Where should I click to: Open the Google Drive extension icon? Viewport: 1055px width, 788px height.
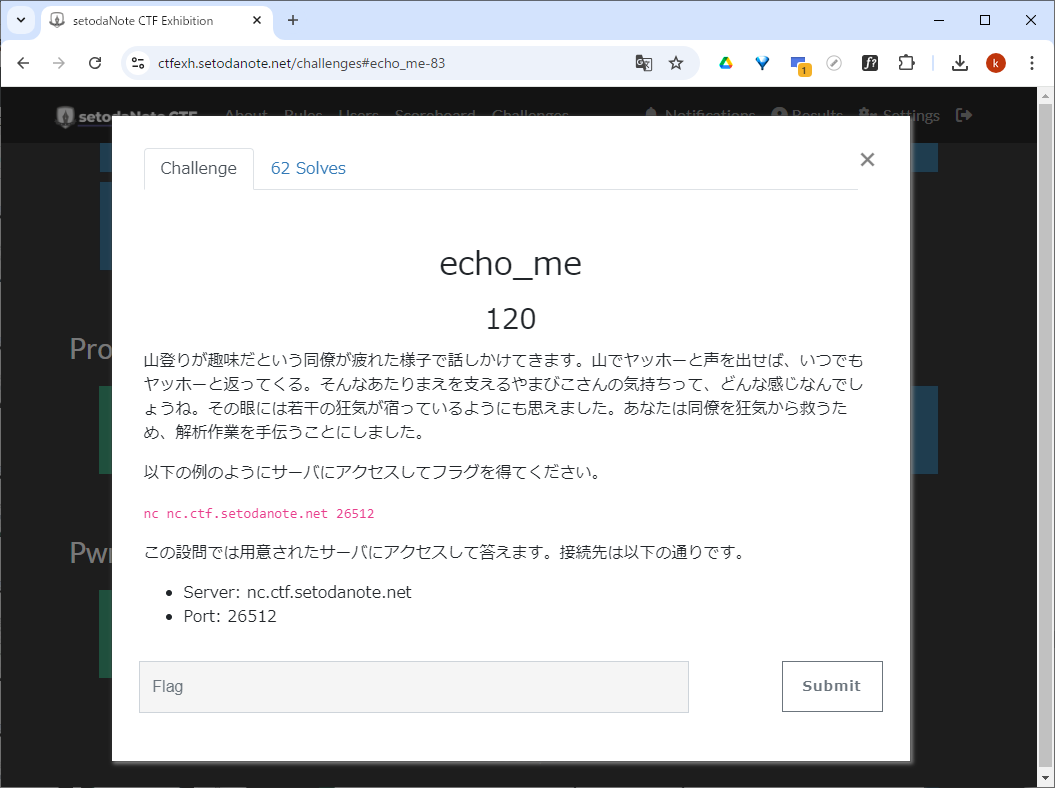pos(725,63)
